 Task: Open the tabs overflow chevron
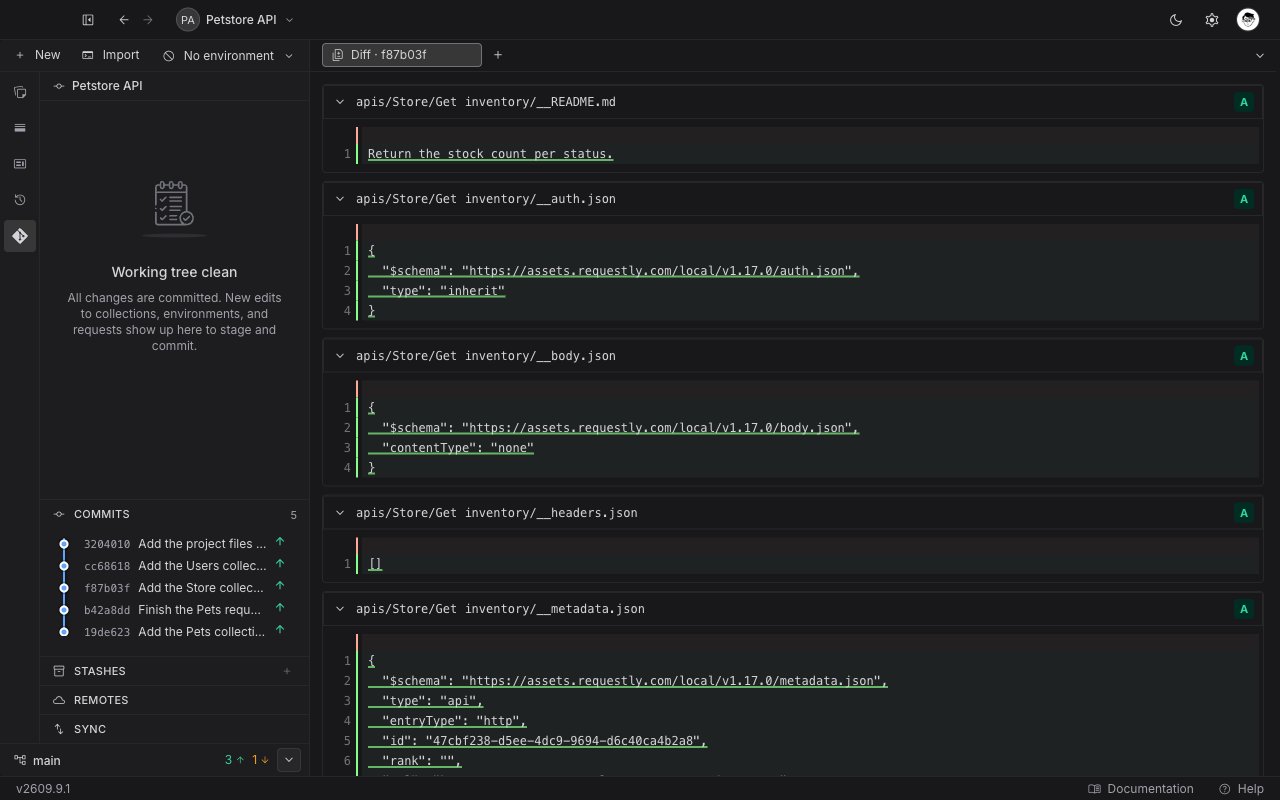click(1260, 56)
